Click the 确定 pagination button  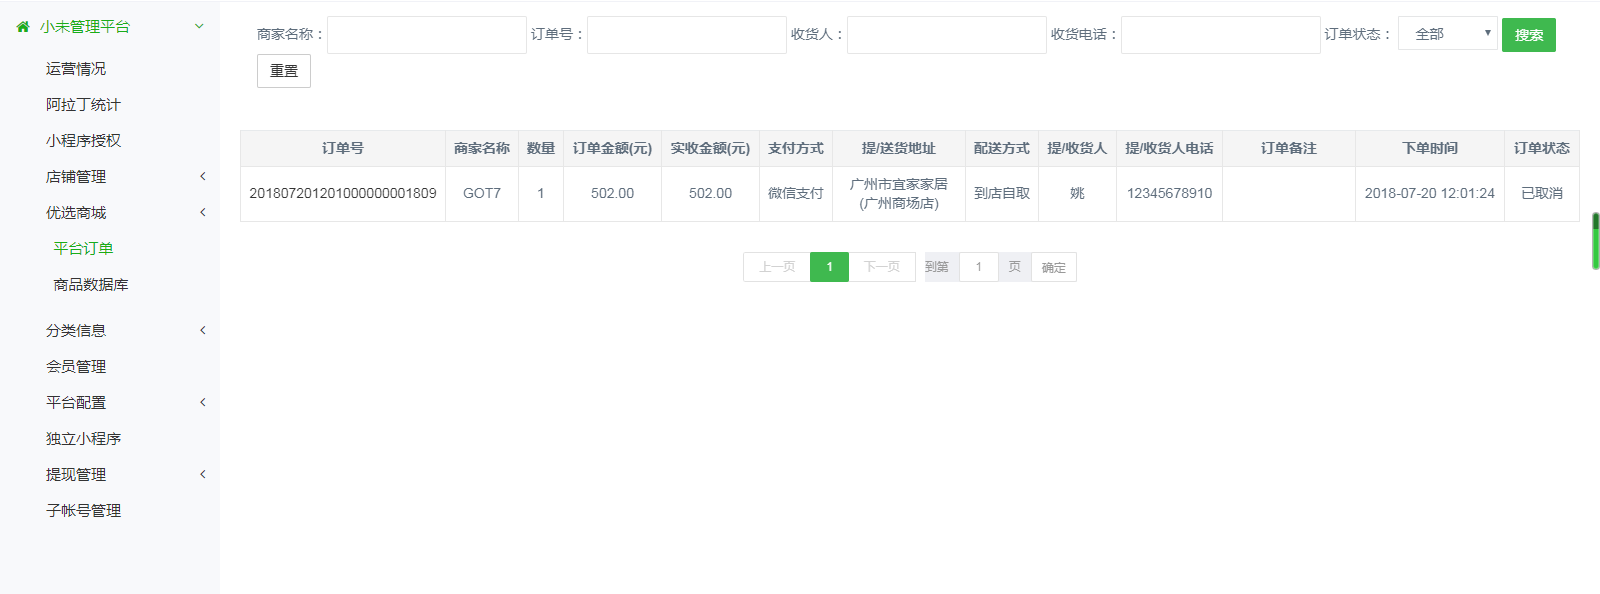[x=1053, y=267]
